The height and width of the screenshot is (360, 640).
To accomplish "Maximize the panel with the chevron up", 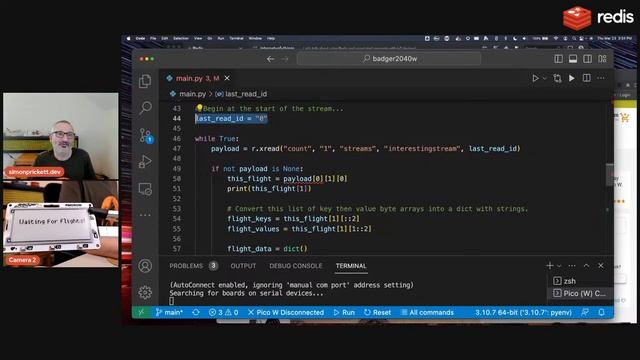I will 587,266.
